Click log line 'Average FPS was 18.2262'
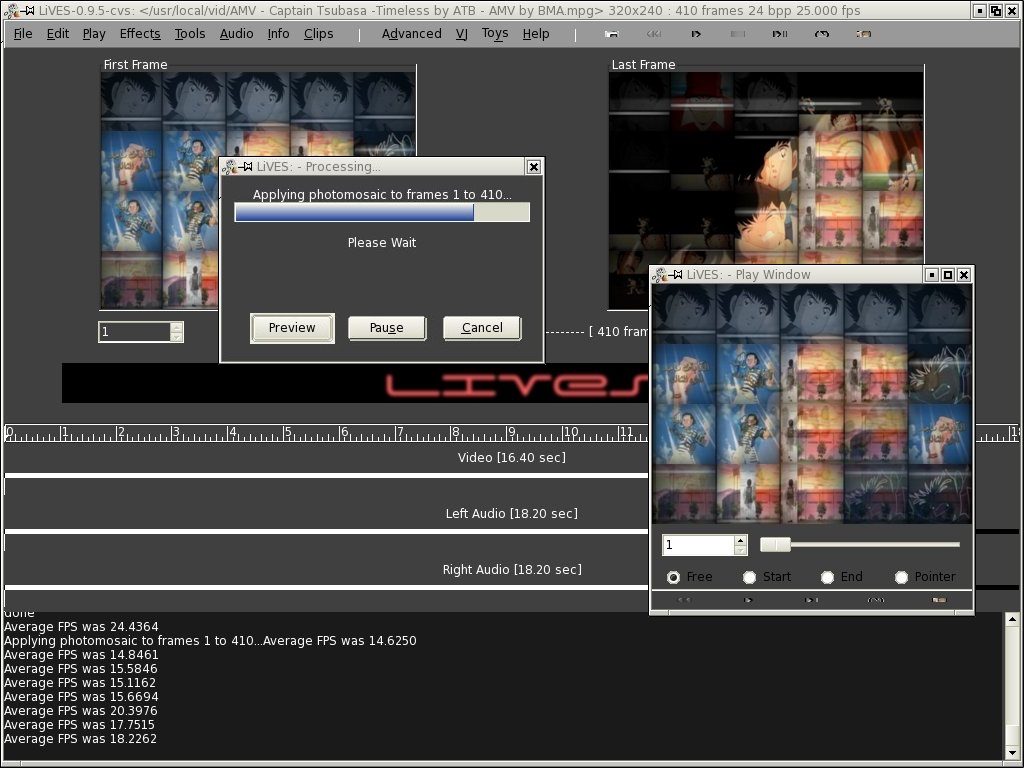Screen dimensions: 1024x768 tap(80, 739)
